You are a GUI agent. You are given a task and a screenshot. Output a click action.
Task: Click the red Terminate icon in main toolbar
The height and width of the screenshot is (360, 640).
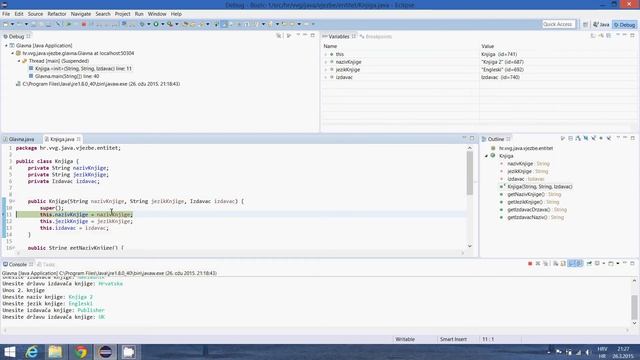click(84, 24)
